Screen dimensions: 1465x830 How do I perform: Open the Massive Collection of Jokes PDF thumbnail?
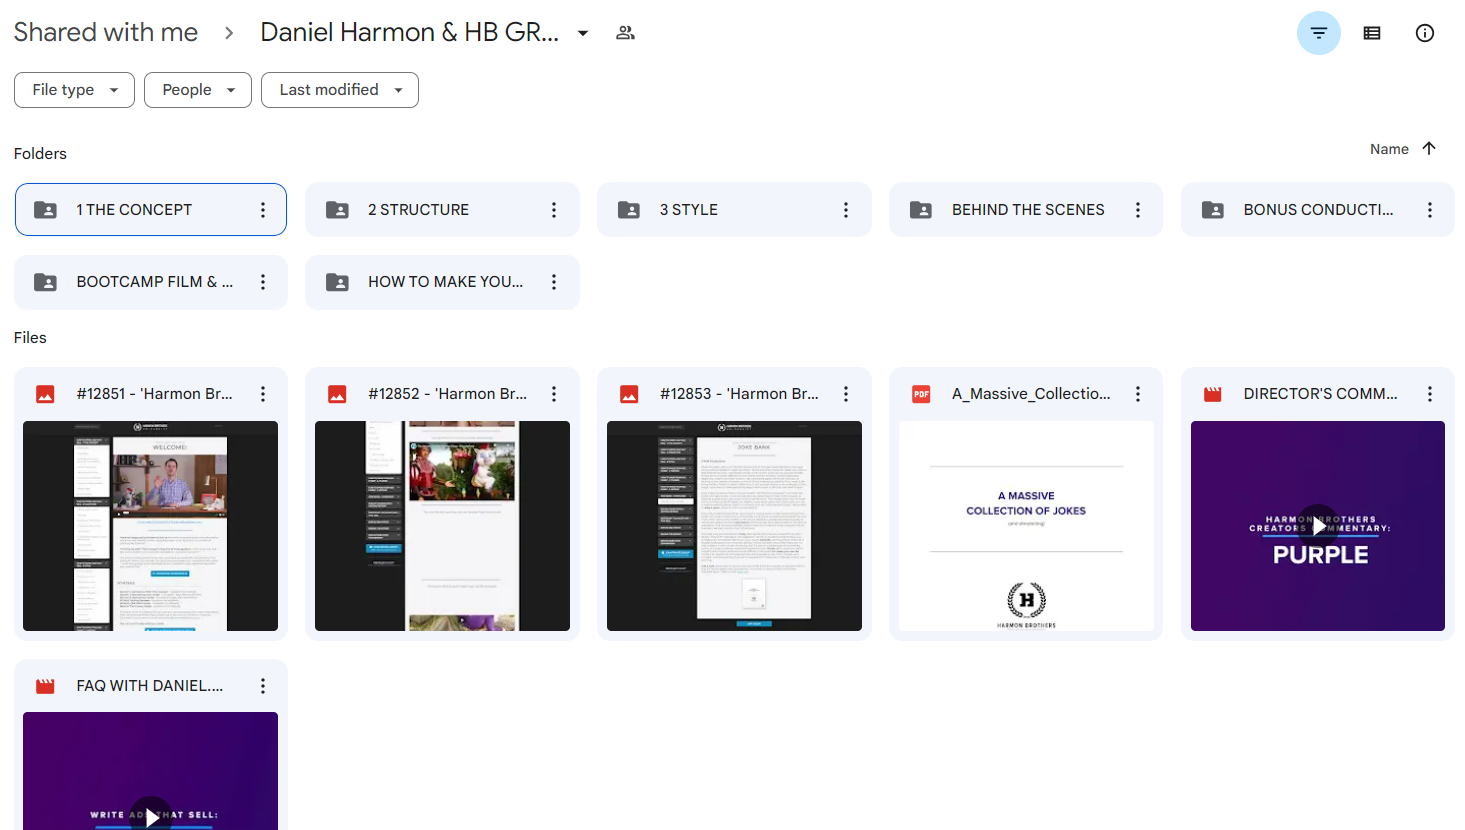tap(1026, 526)
